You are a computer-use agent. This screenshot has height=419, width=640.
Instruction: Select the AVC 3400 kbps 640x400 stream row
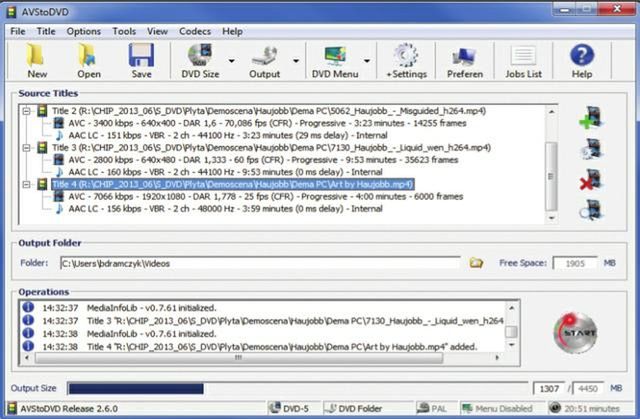coord(267,123)
